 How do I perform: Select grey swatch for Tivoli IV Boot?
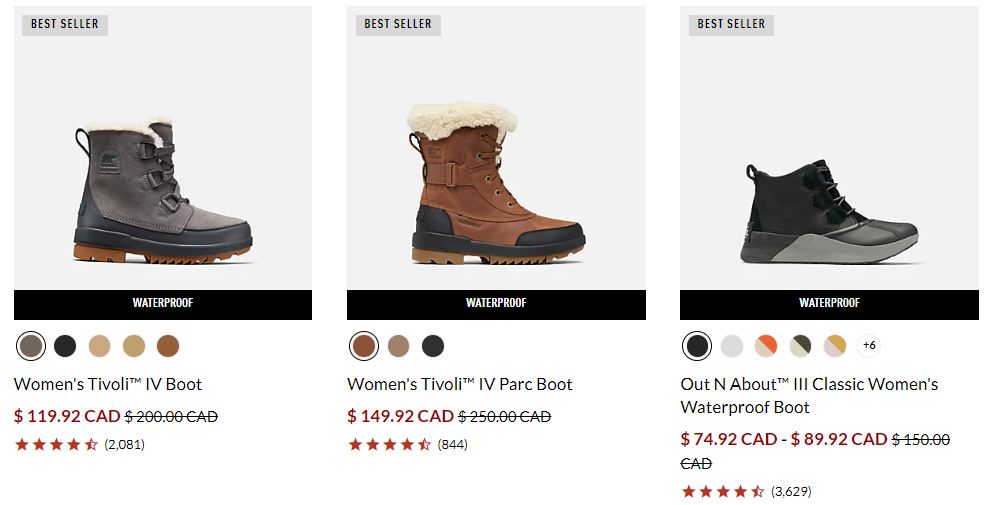coord(31,346)
